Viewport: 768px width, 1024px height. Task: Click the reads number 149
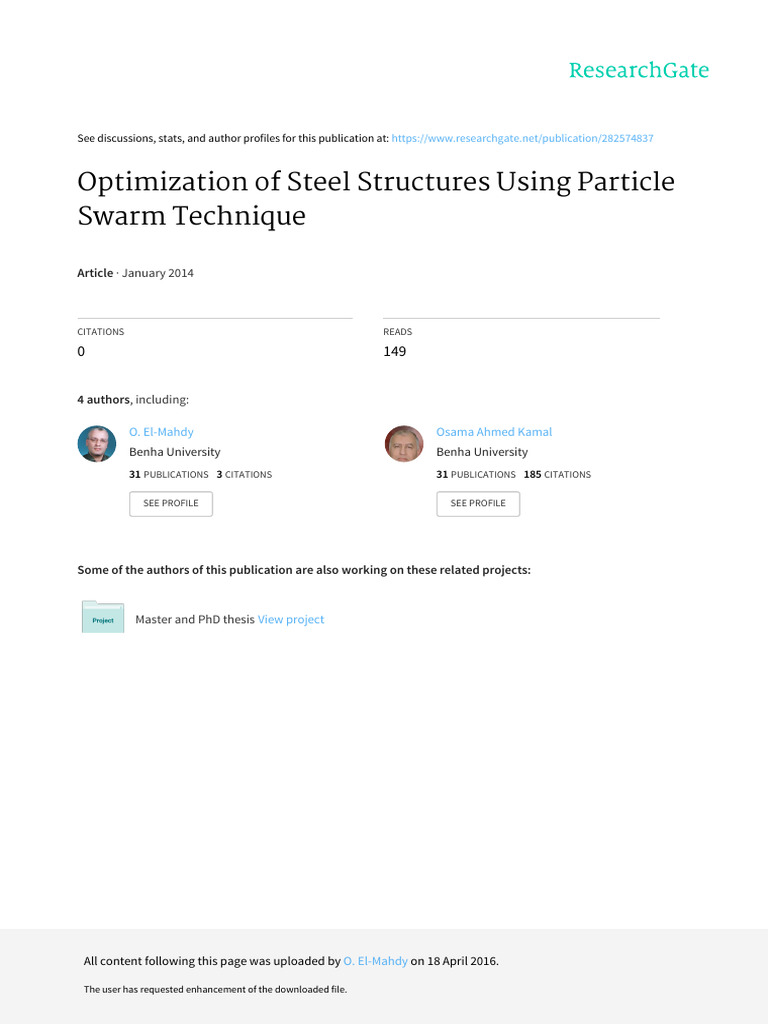pos(394,352)
